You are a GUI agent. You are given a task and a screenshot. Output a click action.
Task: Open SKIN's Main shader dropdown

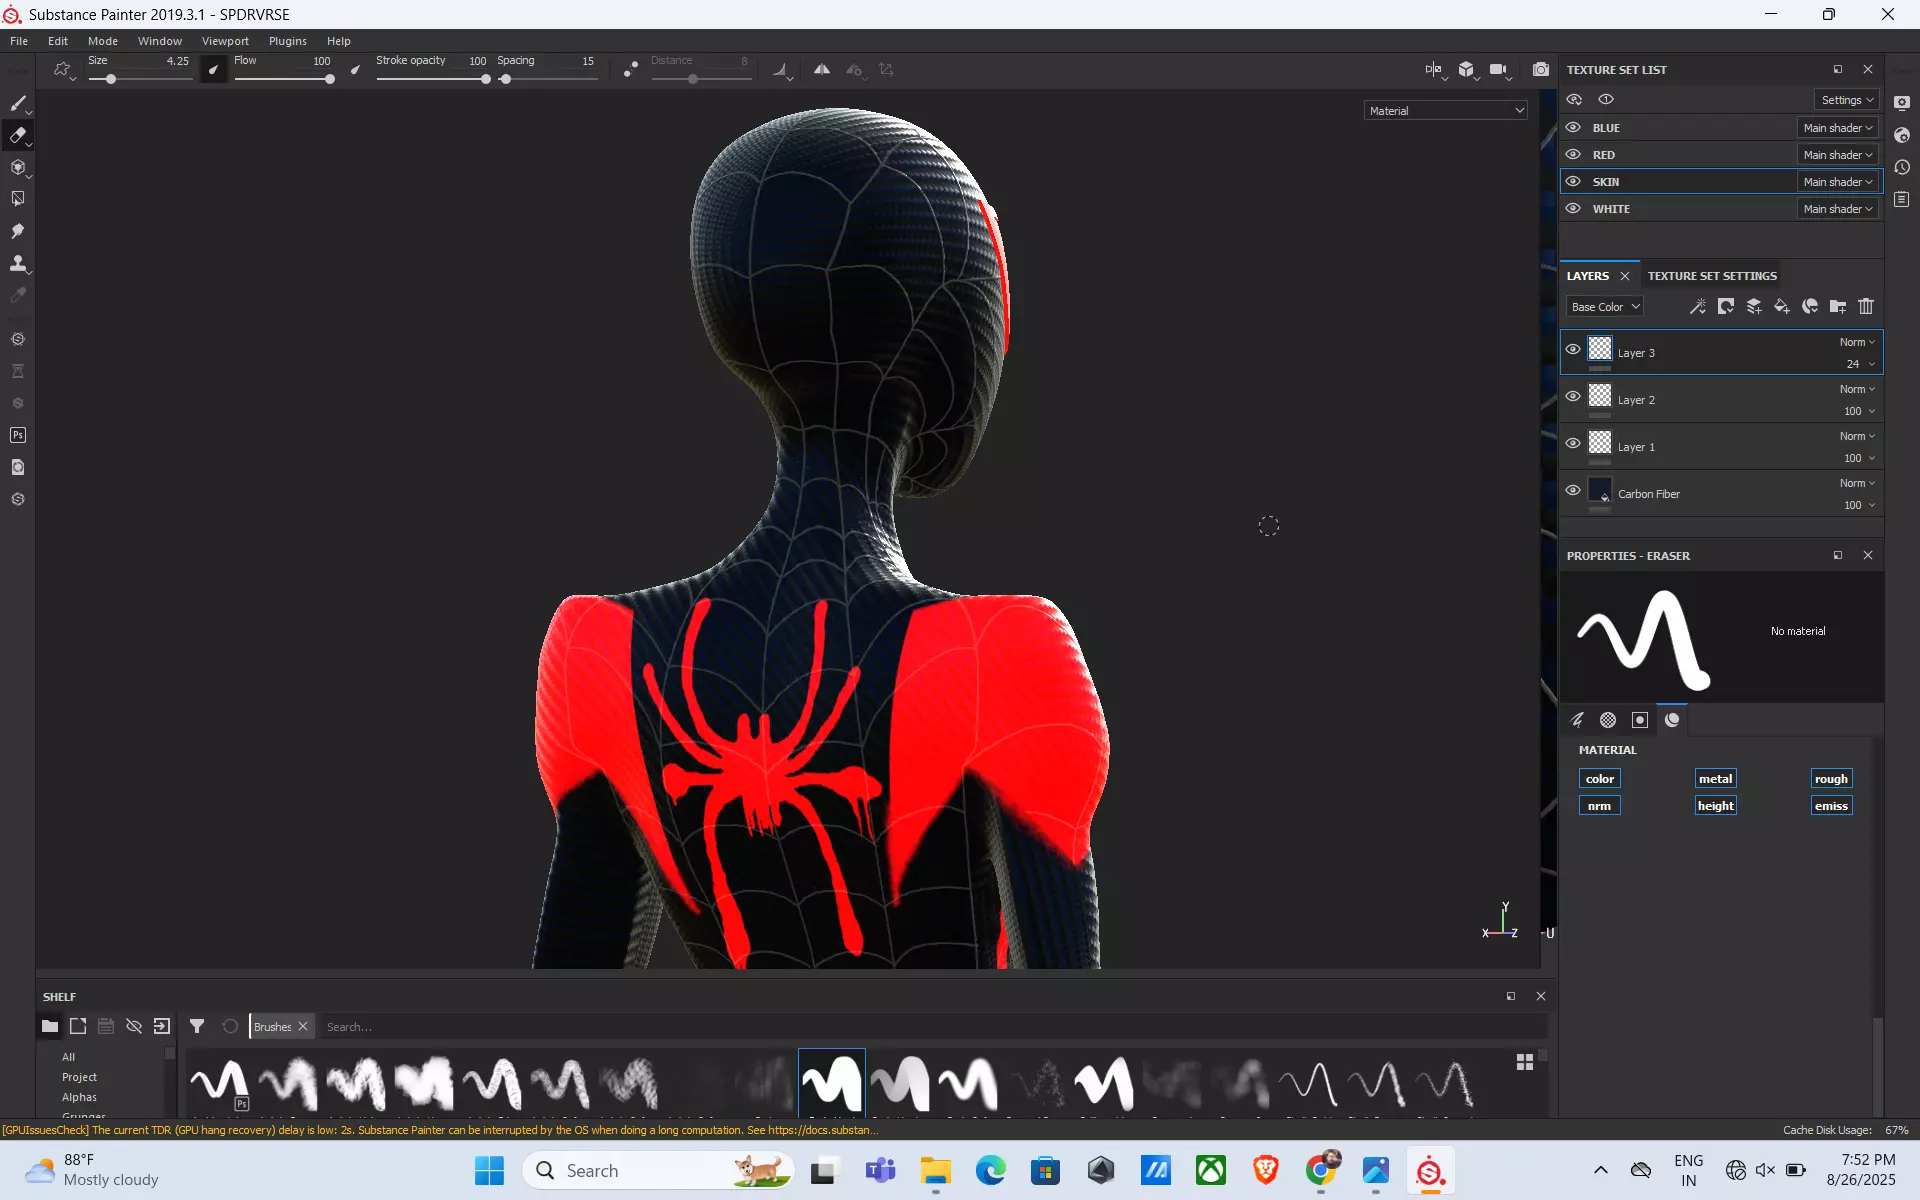1838,182
